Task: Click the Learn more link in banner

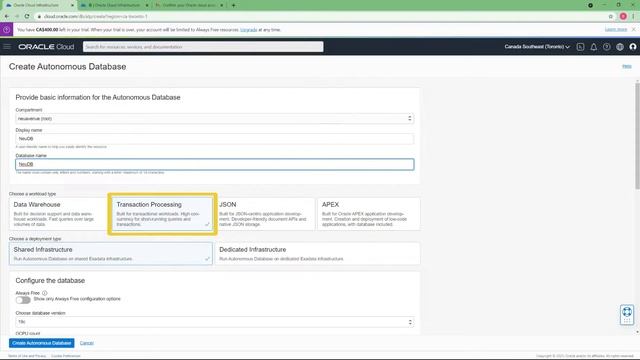Action: (616, 29)
